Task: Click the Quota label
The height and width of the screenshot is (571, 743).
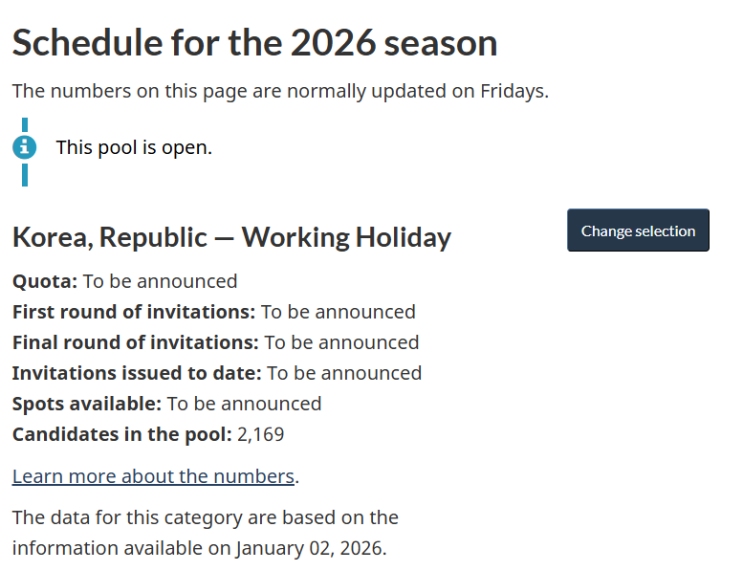Action: pyautogui.click(x=44, y=281)
